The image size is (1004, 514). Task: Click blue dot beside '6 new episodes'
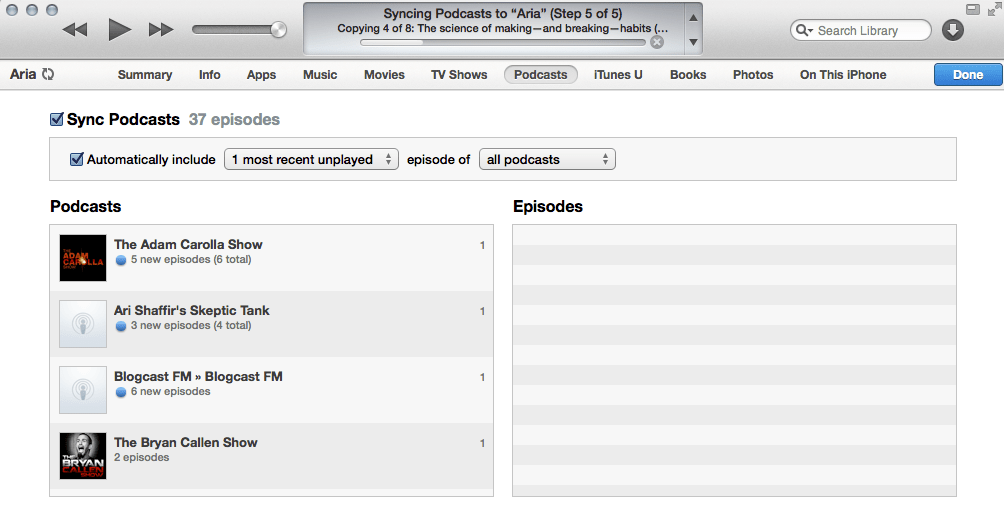click(x=120, y=392)
